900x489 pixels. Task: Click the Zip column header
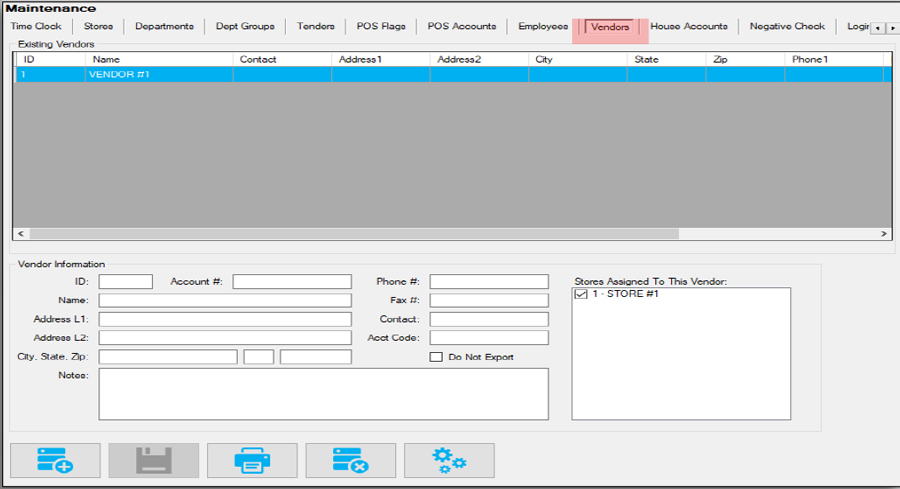tap(745, 59)
